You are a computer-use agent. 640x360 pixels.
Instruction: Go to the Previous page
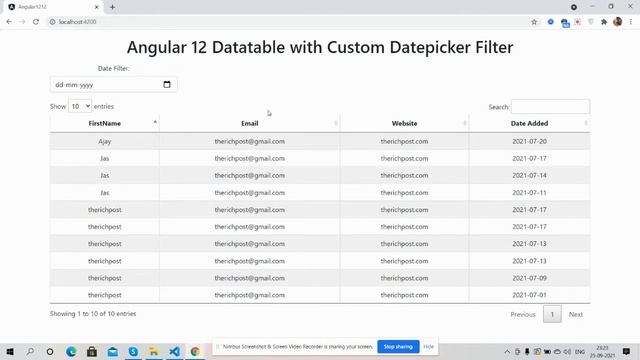tap(523, 314)
